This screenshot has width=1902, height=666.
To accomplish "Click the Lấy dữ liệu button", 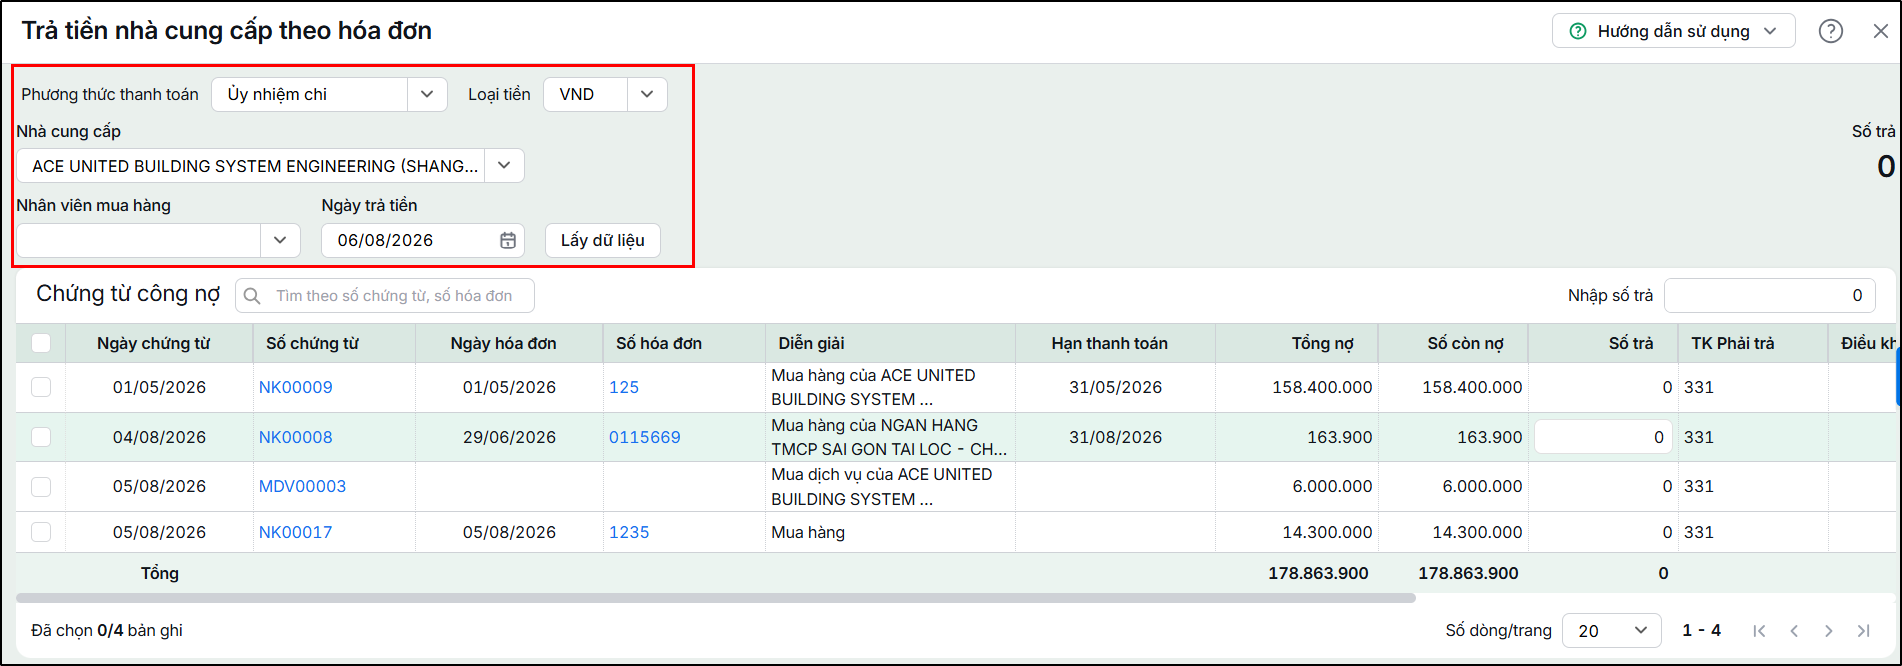I will point(602,240).
